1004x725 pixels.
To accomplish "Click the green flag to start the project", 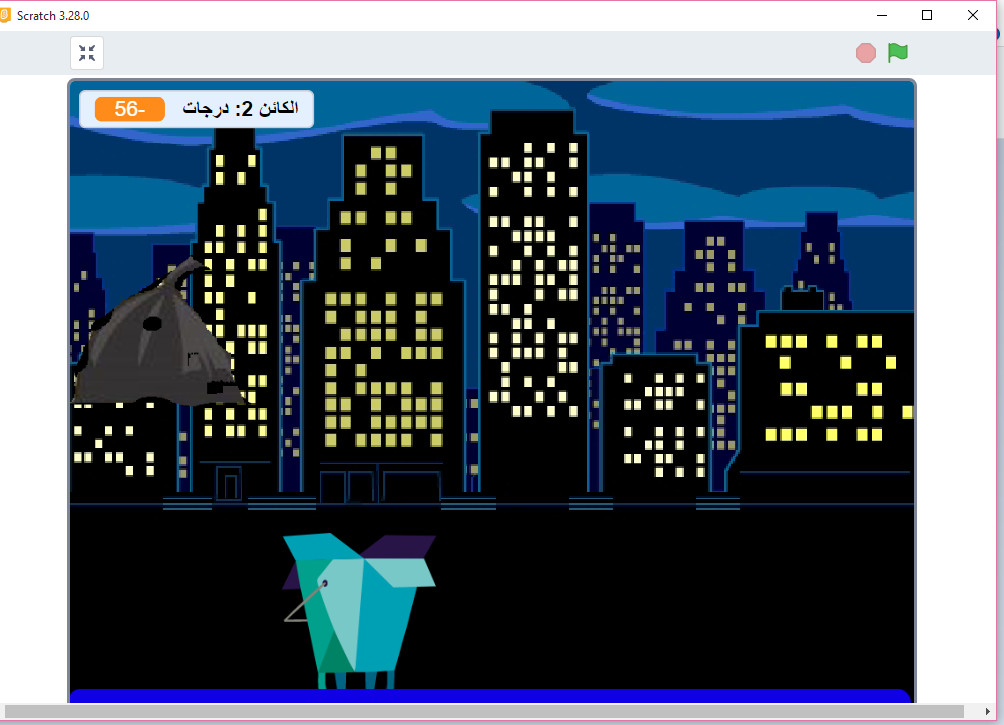I will (x=898, y=53).
